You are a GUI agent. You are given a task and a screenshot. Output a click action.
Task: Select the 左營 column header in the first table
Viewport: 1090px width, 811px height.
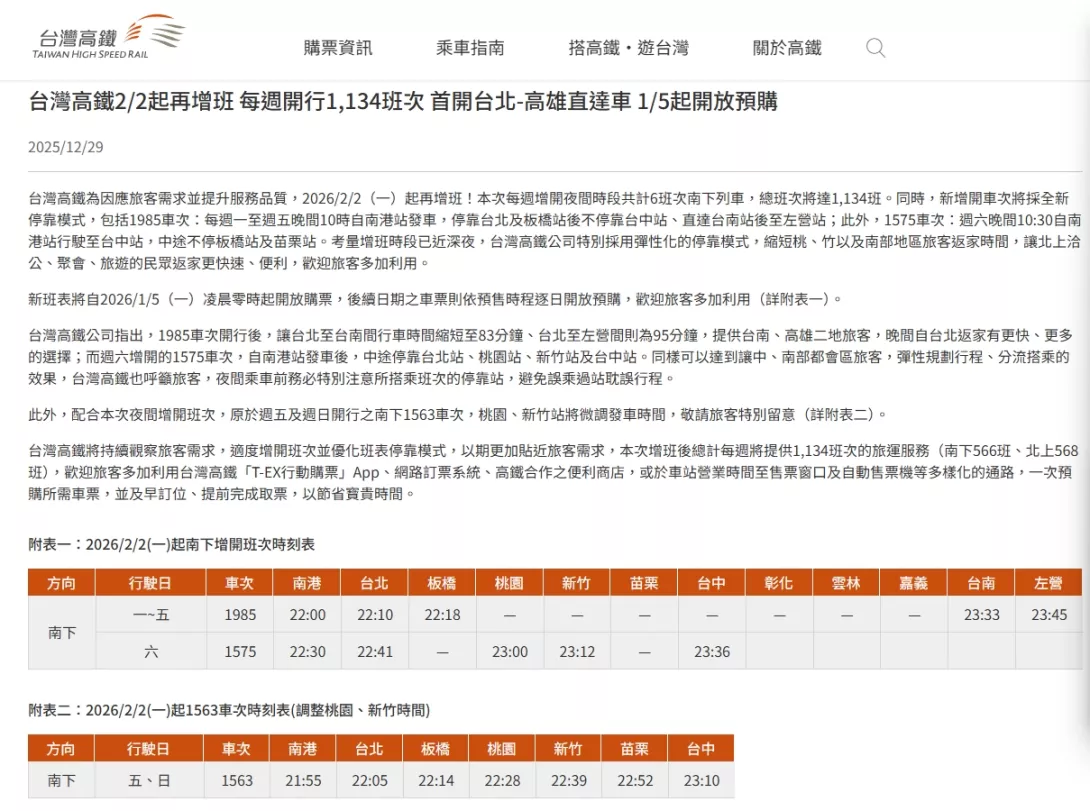pyautogui.click(x=1048, y=582)
